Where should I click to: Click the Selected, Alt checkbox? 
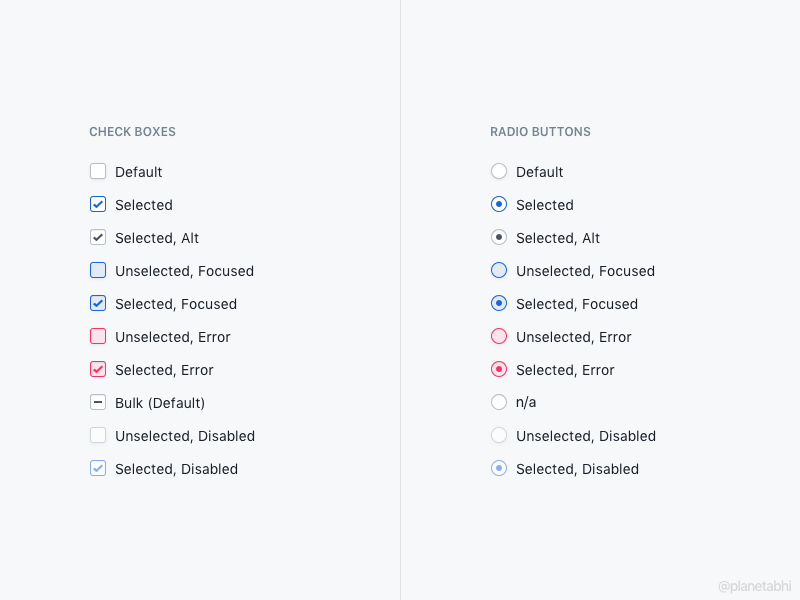[x=98, y=237]
